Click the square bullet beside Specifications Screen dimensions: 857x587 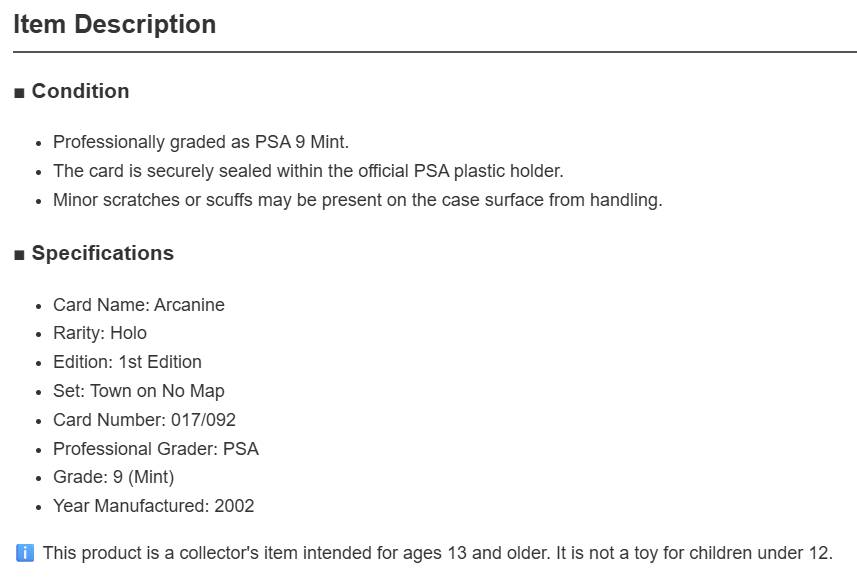[19, 255]
